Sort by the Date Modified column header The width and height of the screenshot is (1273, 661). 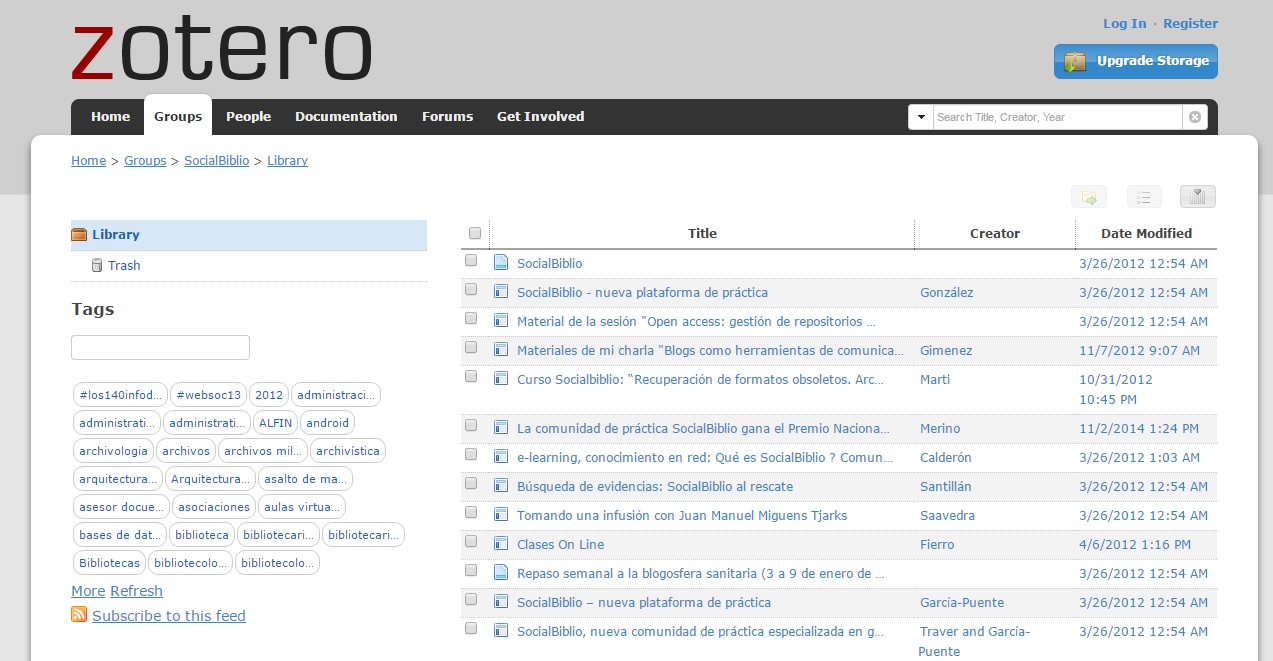[1146, 233]
